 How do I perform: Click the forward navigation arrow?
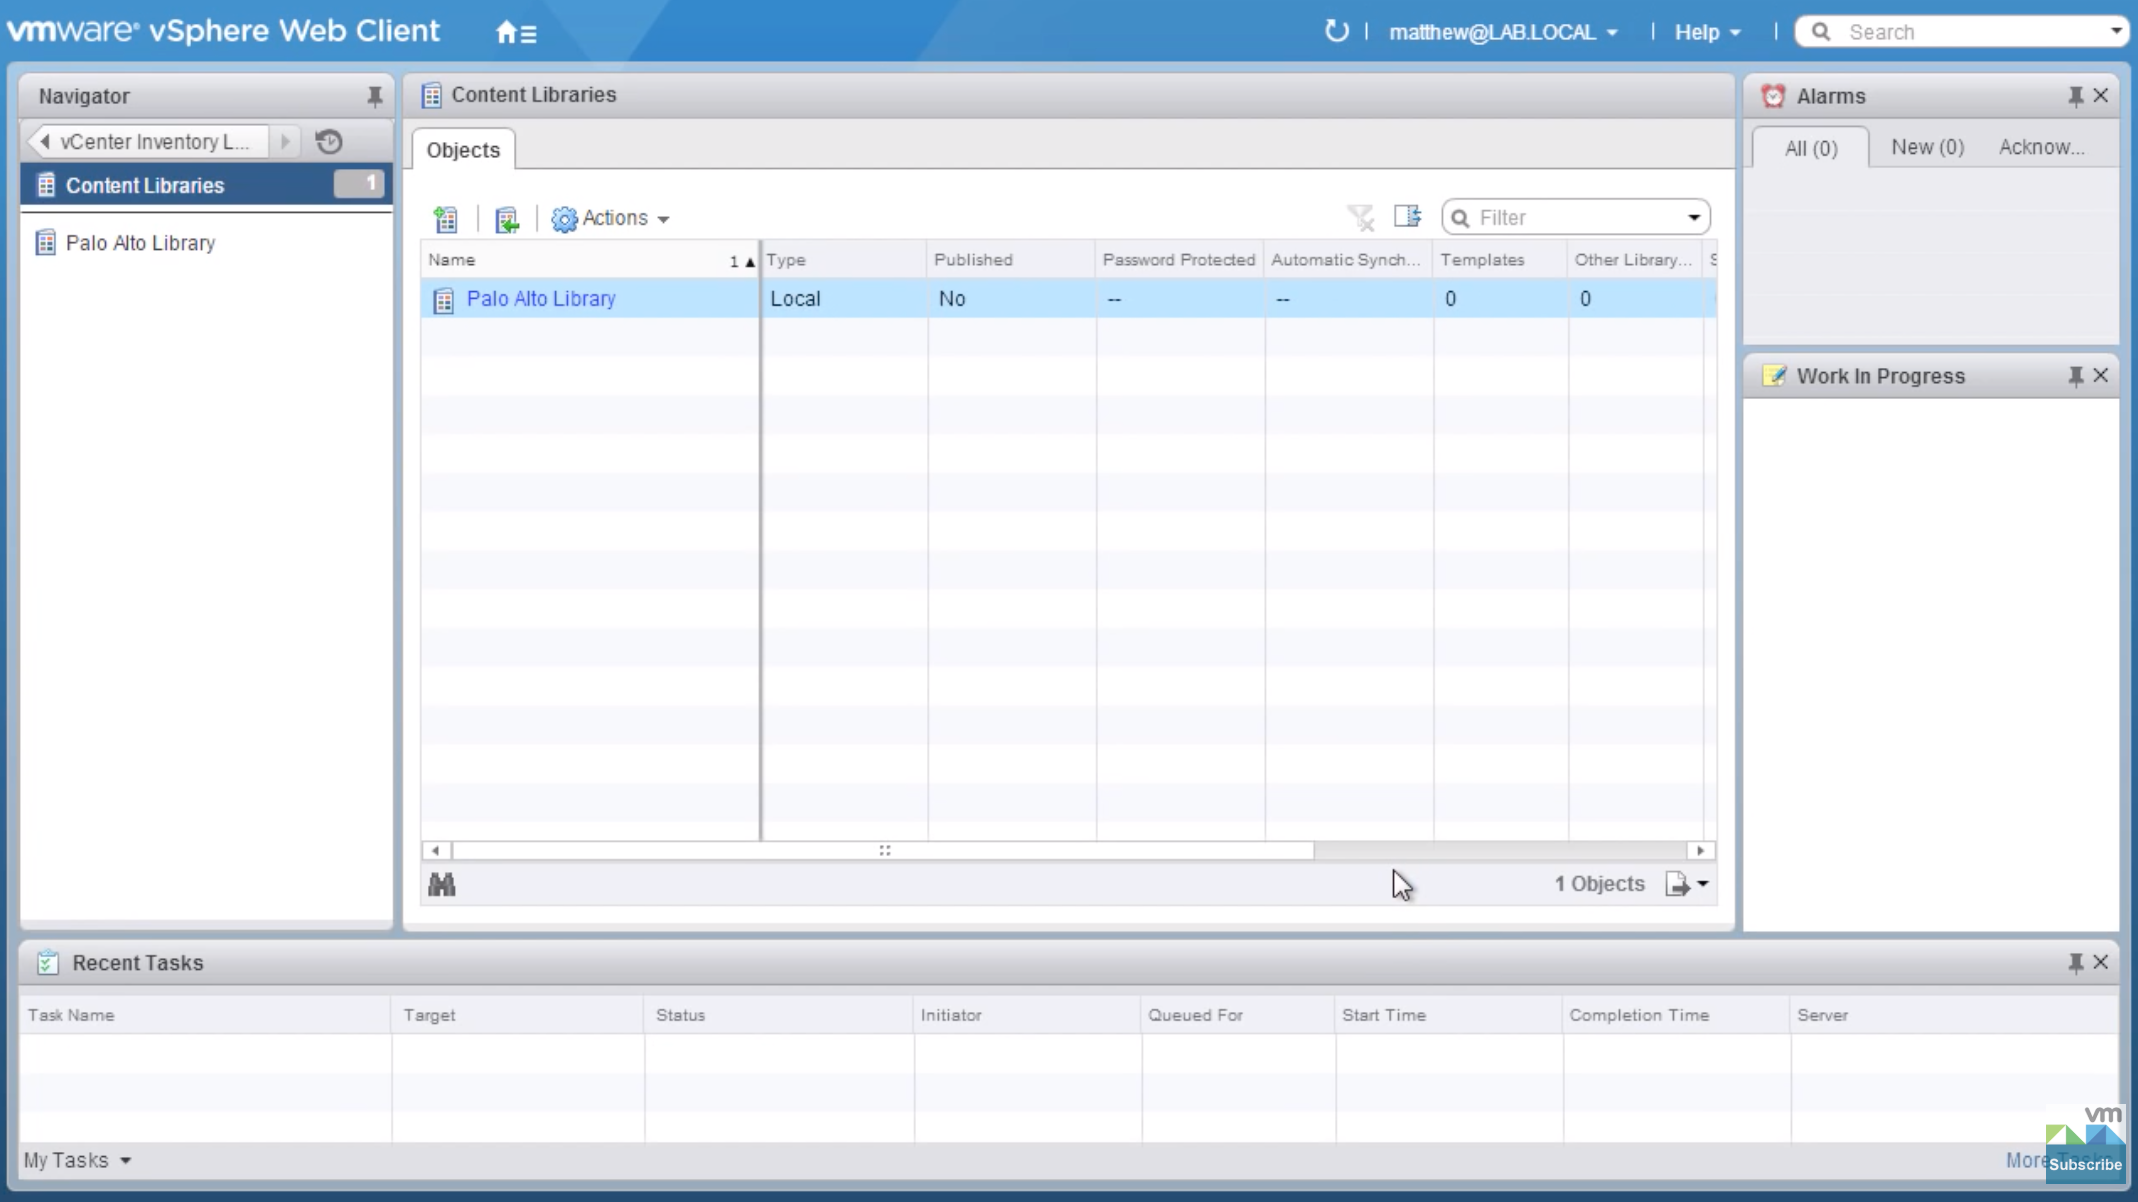pyautogui.click(x=285, y=141)
